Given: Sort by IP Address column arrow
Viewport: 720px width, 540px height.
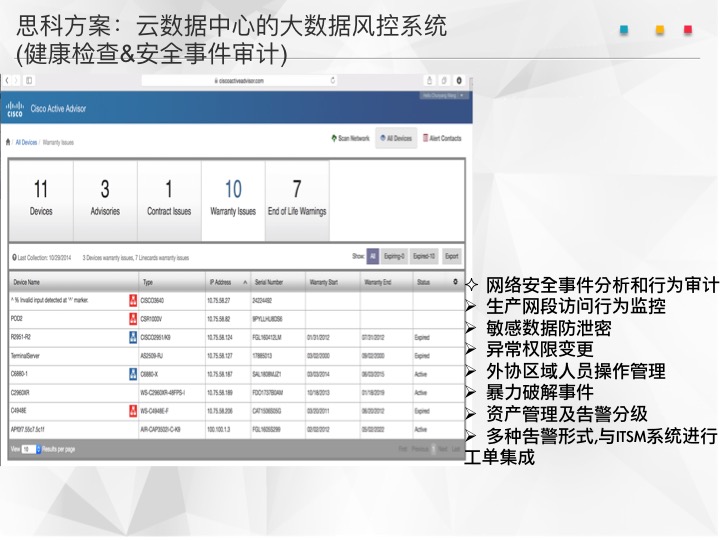Looking at the screenshot, I should 245,282.
